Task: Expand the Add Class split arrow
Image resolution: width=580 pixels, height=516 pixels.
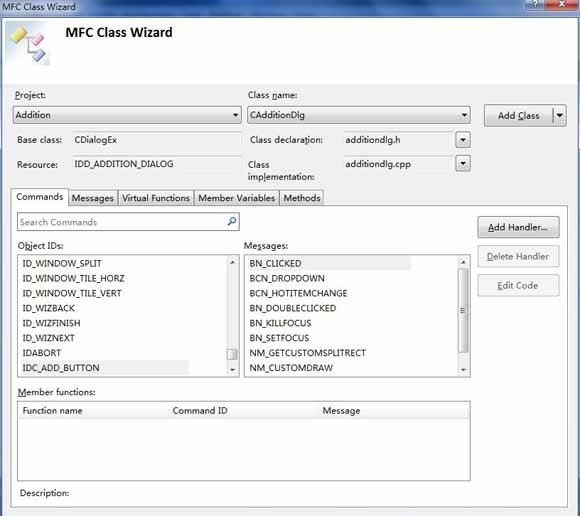Action: 560,116
